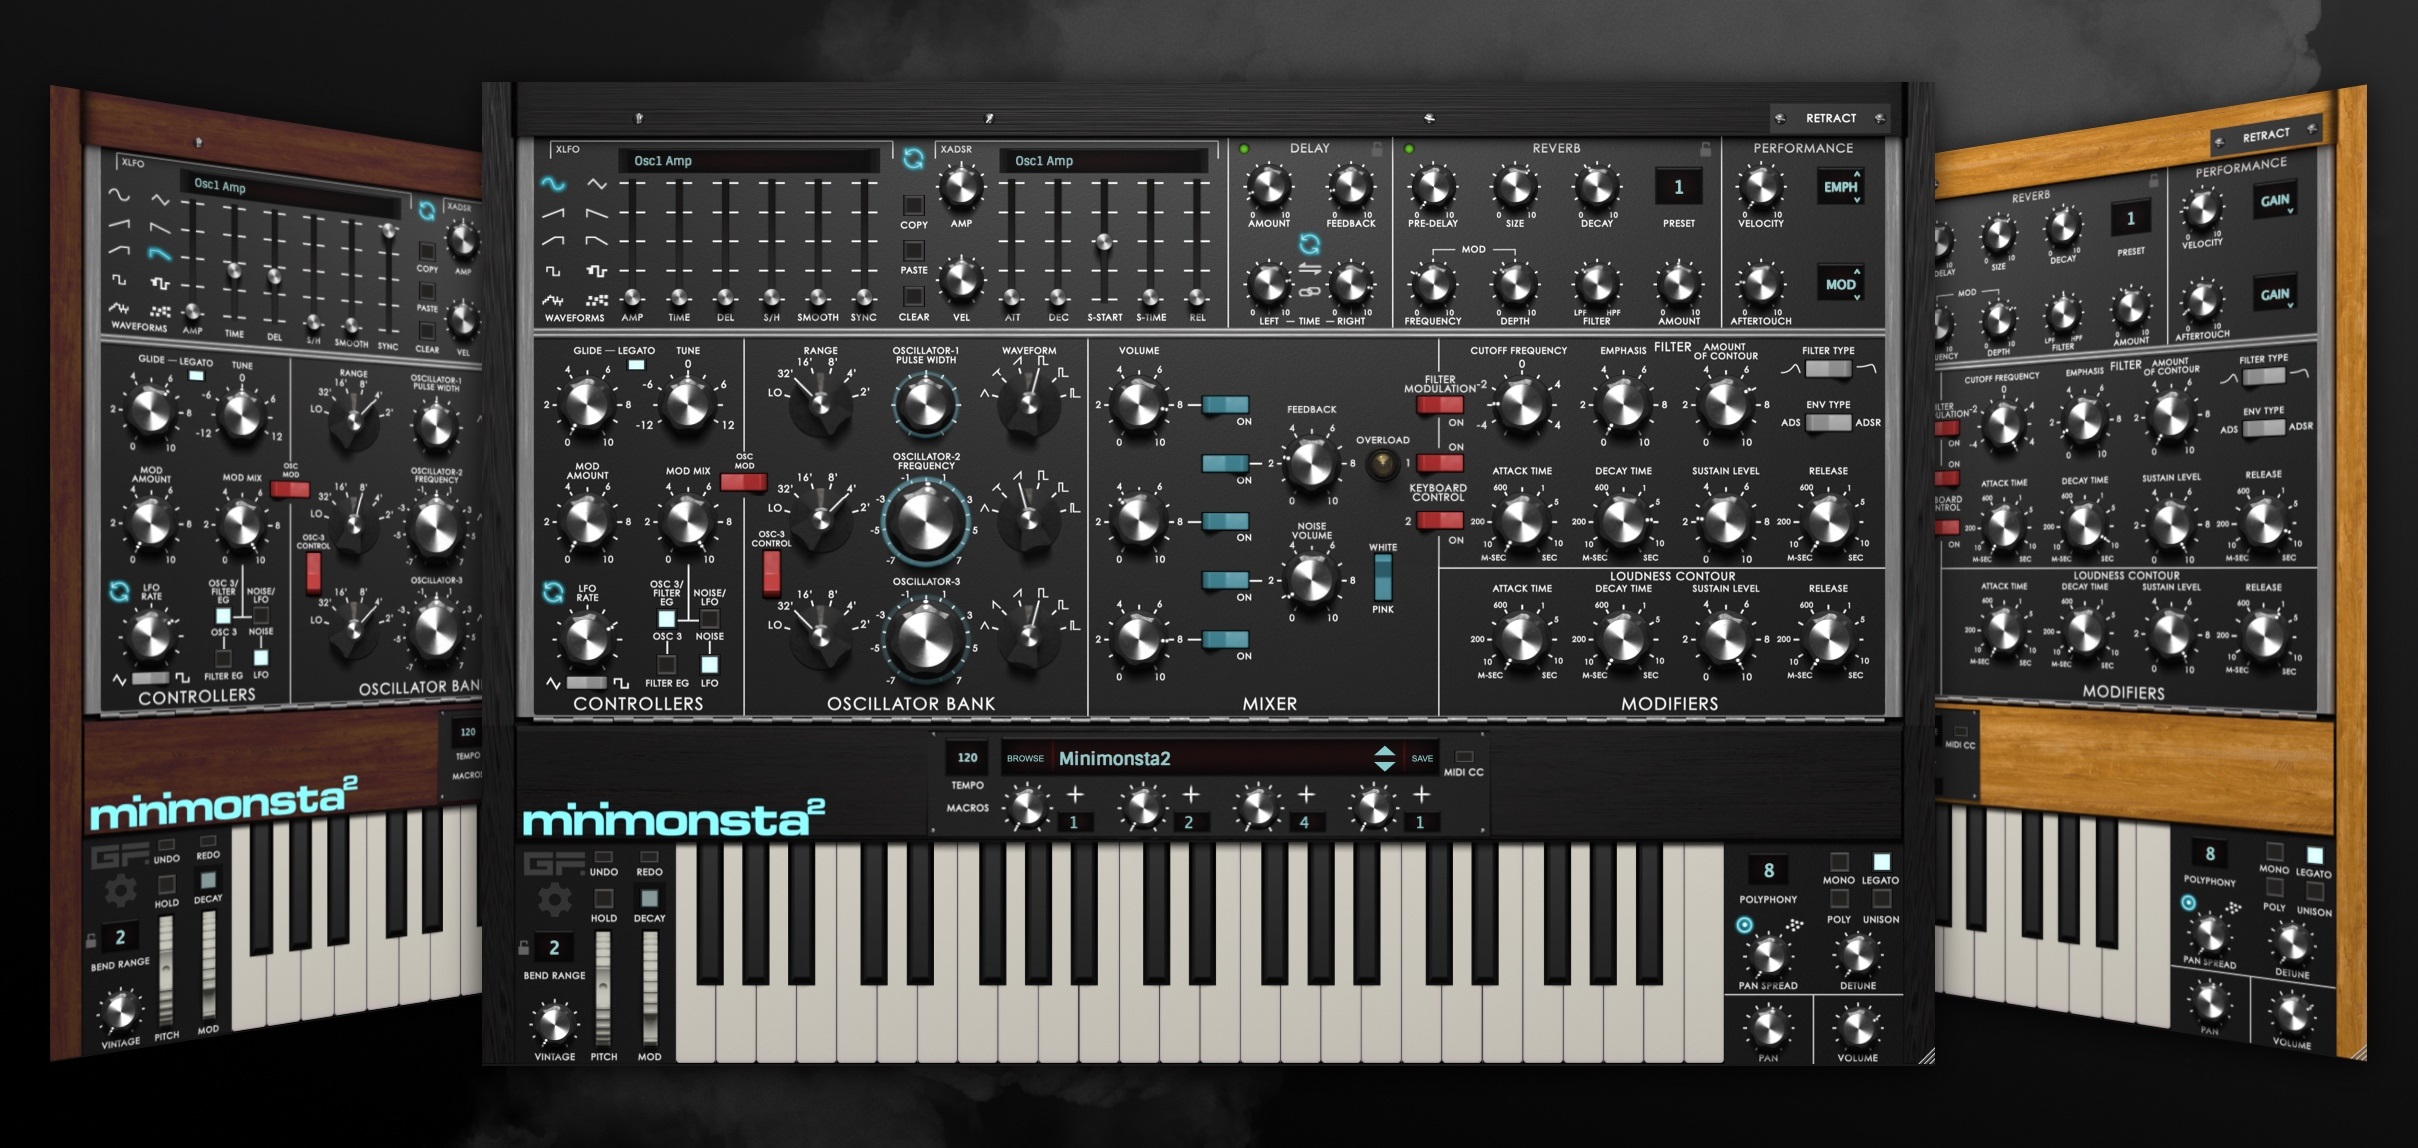Click the Redo icon above the keyboard
Screen dimensions: 2418x1148
[650, 857]
